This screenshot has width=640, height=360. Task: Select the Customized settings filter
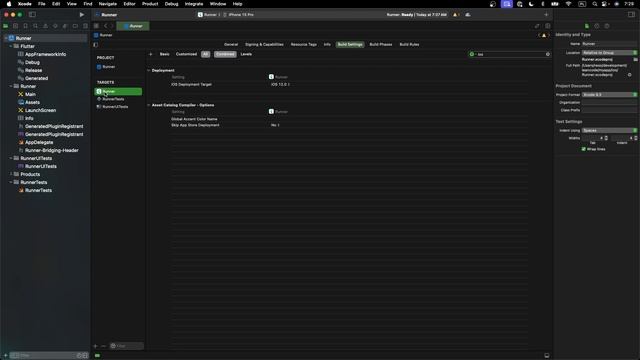coord(186,54)
